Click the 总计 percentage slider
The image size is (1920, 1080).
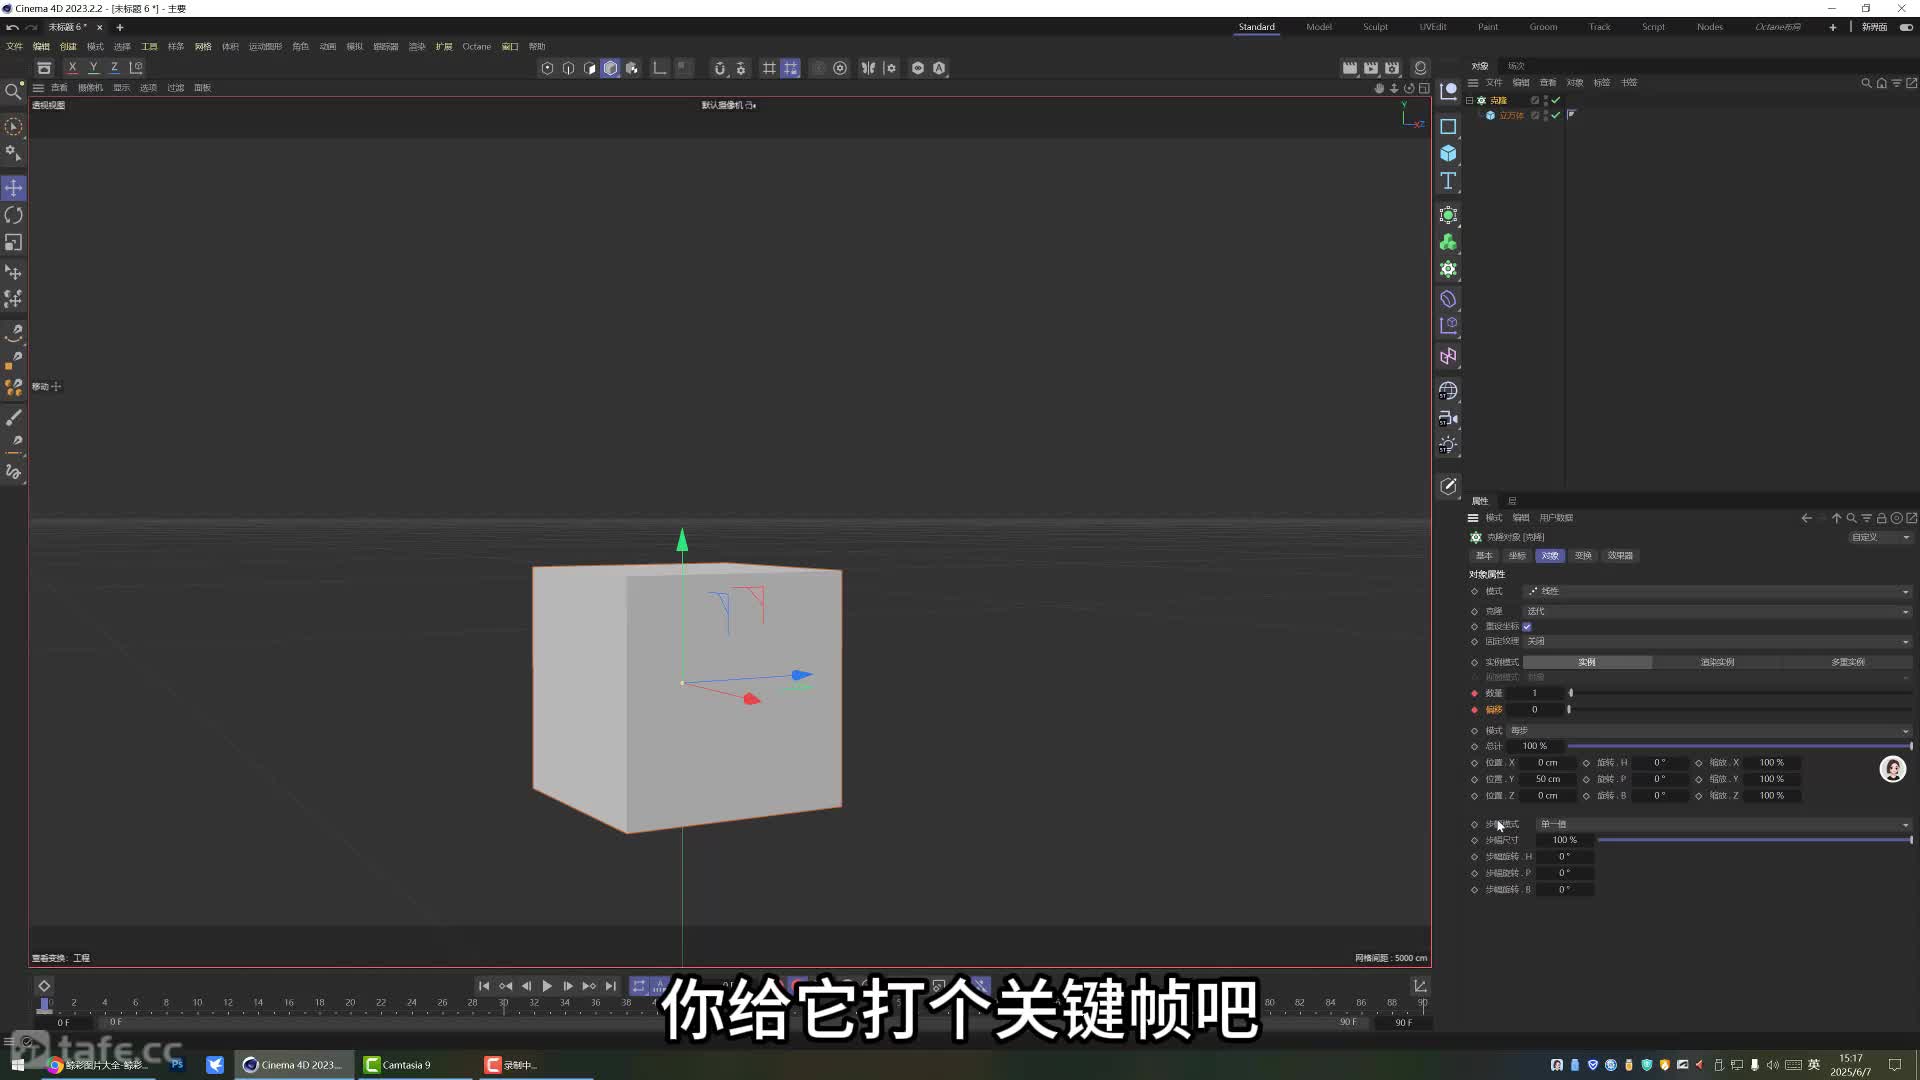1738,746
